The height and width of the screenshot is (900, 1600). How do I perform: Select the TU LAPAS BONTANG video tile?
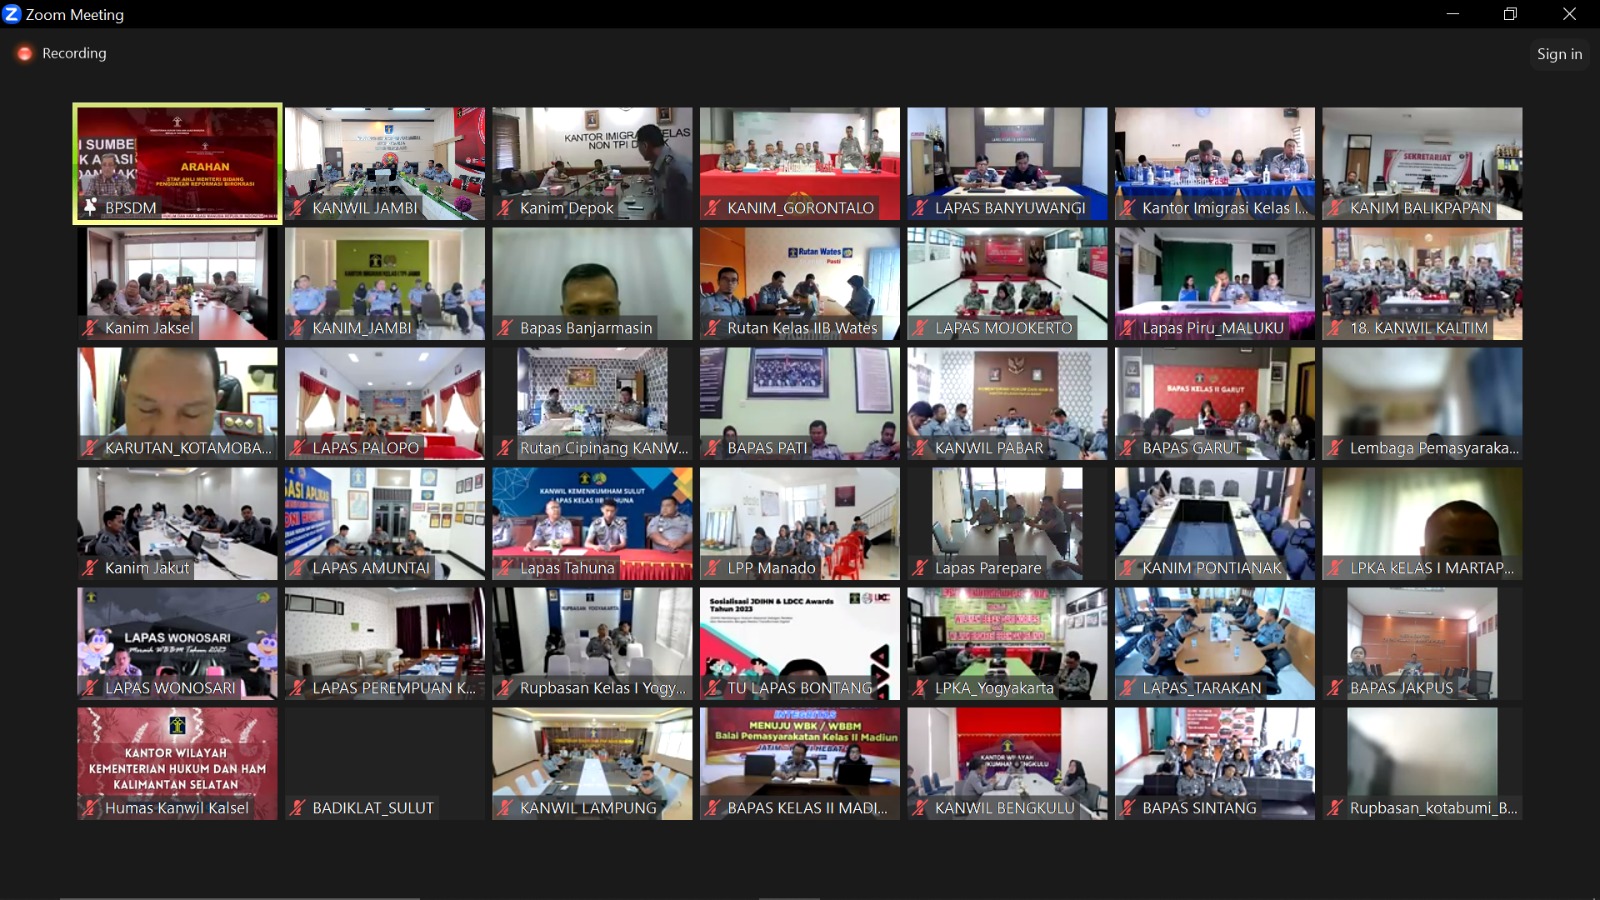pyautogui.click(x=799, y=640)
